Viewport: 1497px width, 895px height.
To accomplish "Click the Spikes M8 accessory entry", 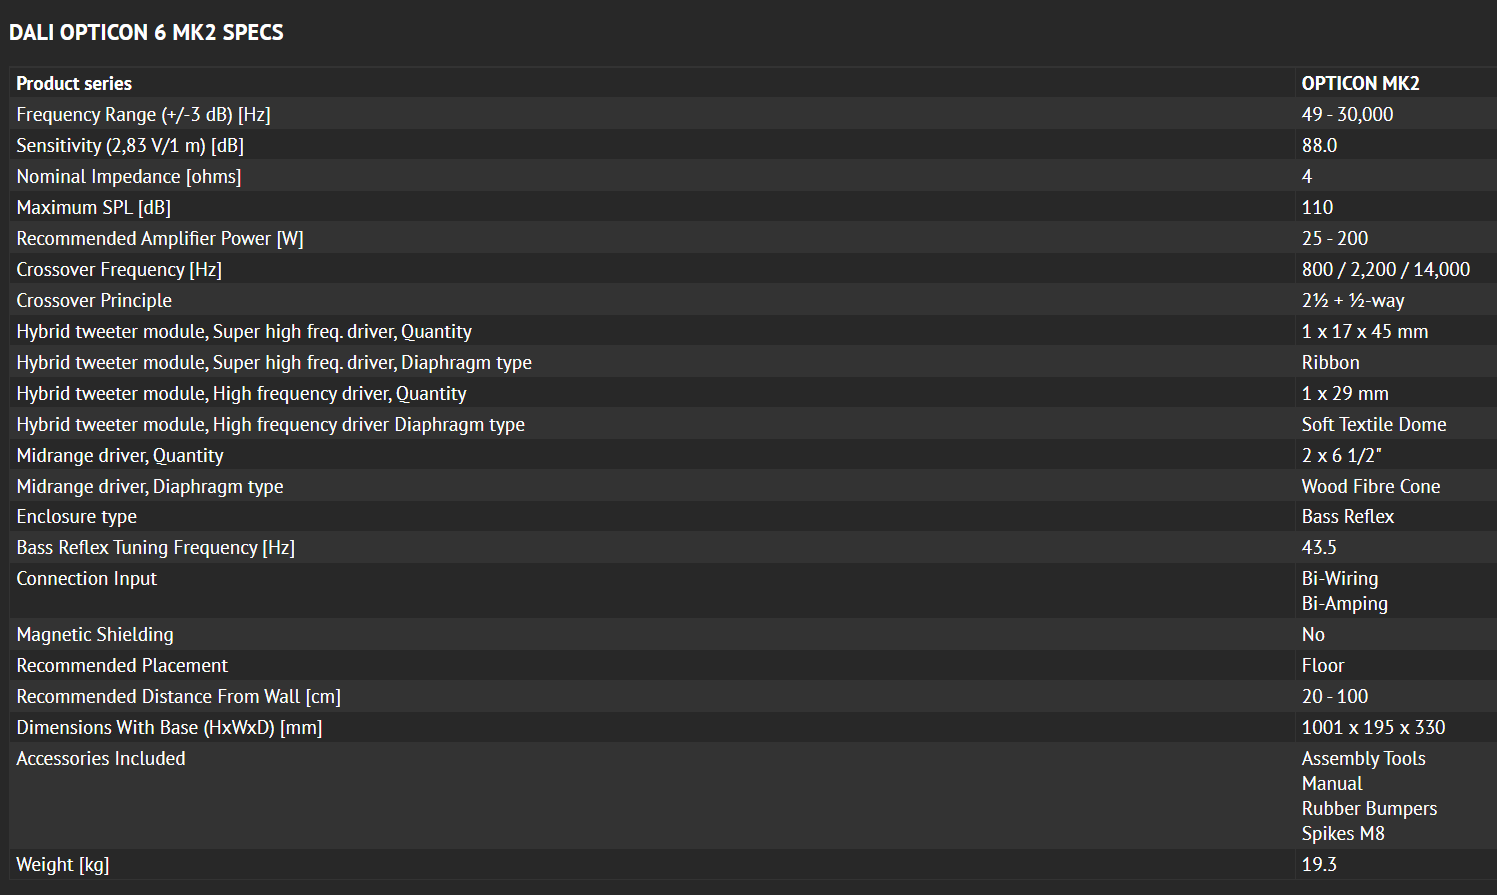I will pos(1343,834).
